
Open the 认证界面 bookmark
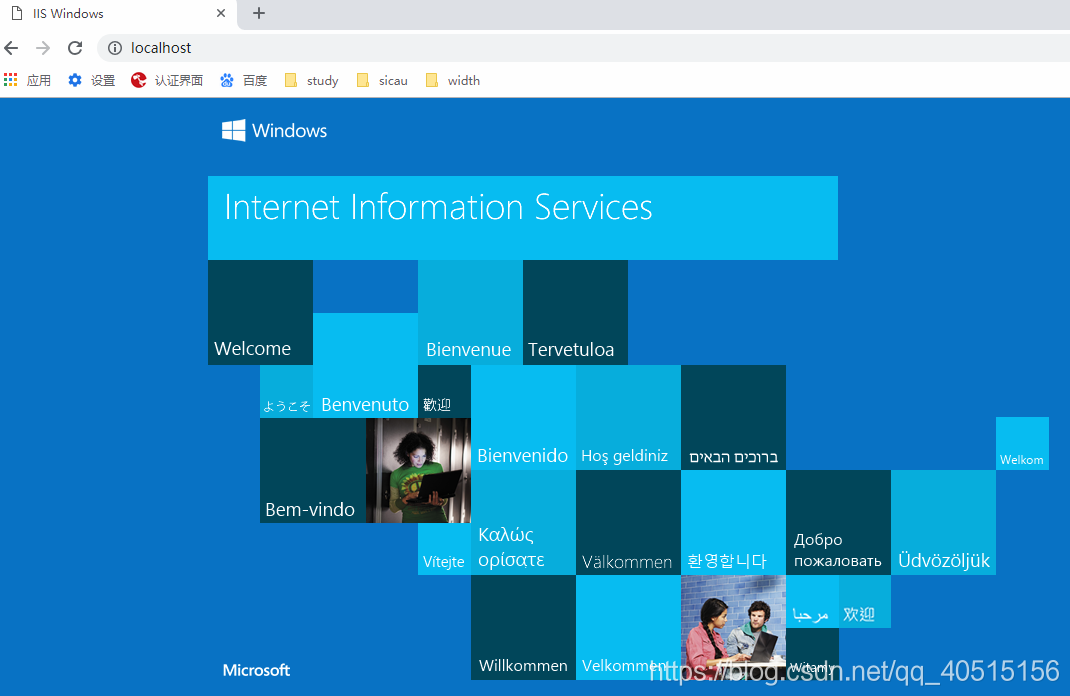pos(167,81)
